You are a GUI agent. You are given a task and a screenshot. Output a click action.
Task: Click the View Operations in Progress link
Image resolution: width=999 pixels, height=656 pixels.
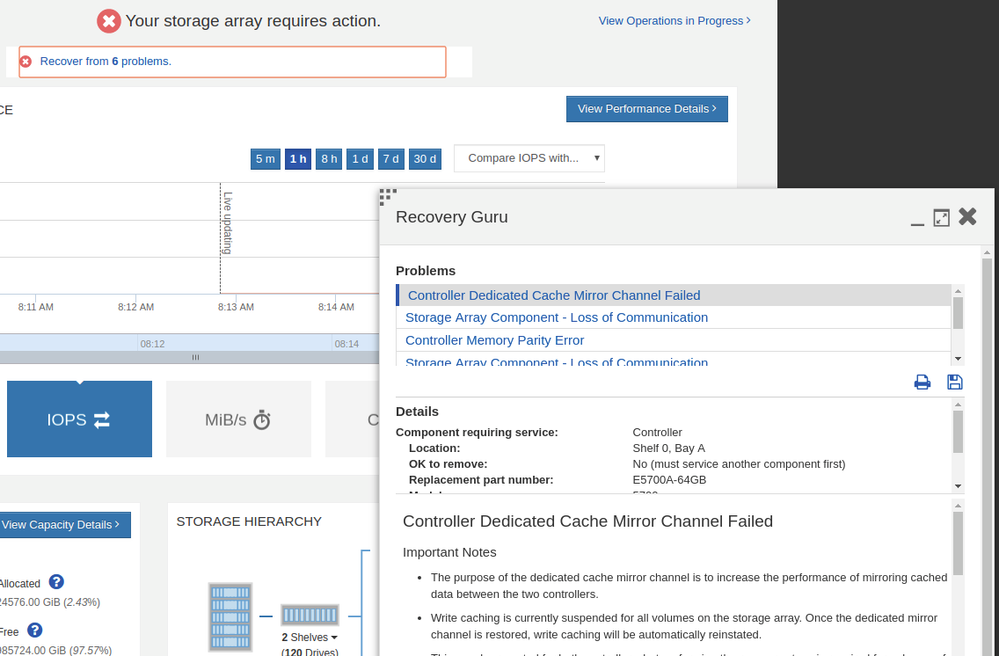tap(674, 20)
